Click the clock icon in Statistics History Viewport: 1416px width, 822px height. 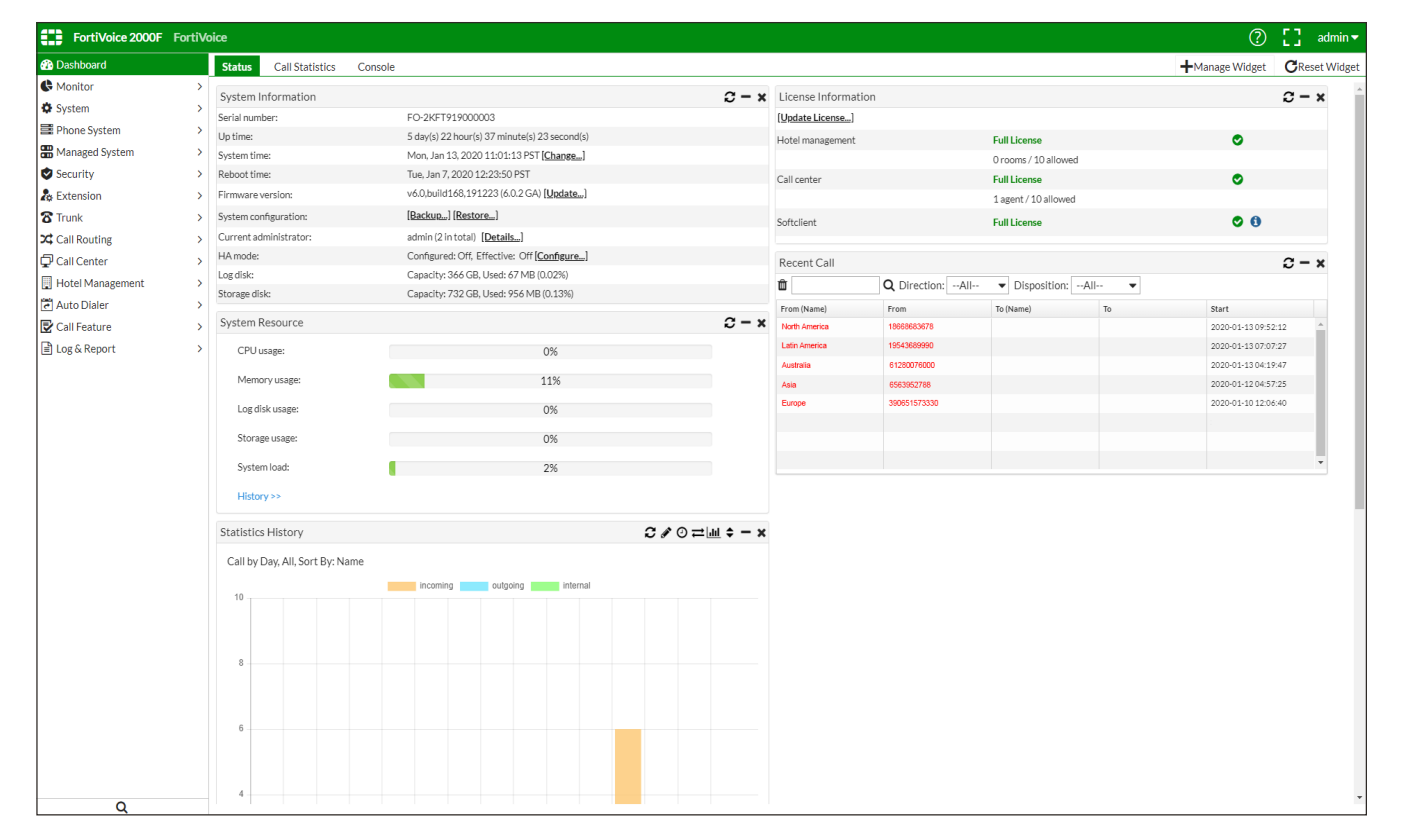(681, 532)
